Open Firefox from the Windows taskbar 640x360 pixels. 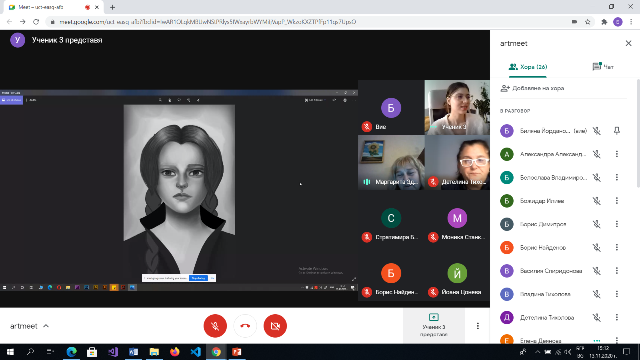pos(175,351)
